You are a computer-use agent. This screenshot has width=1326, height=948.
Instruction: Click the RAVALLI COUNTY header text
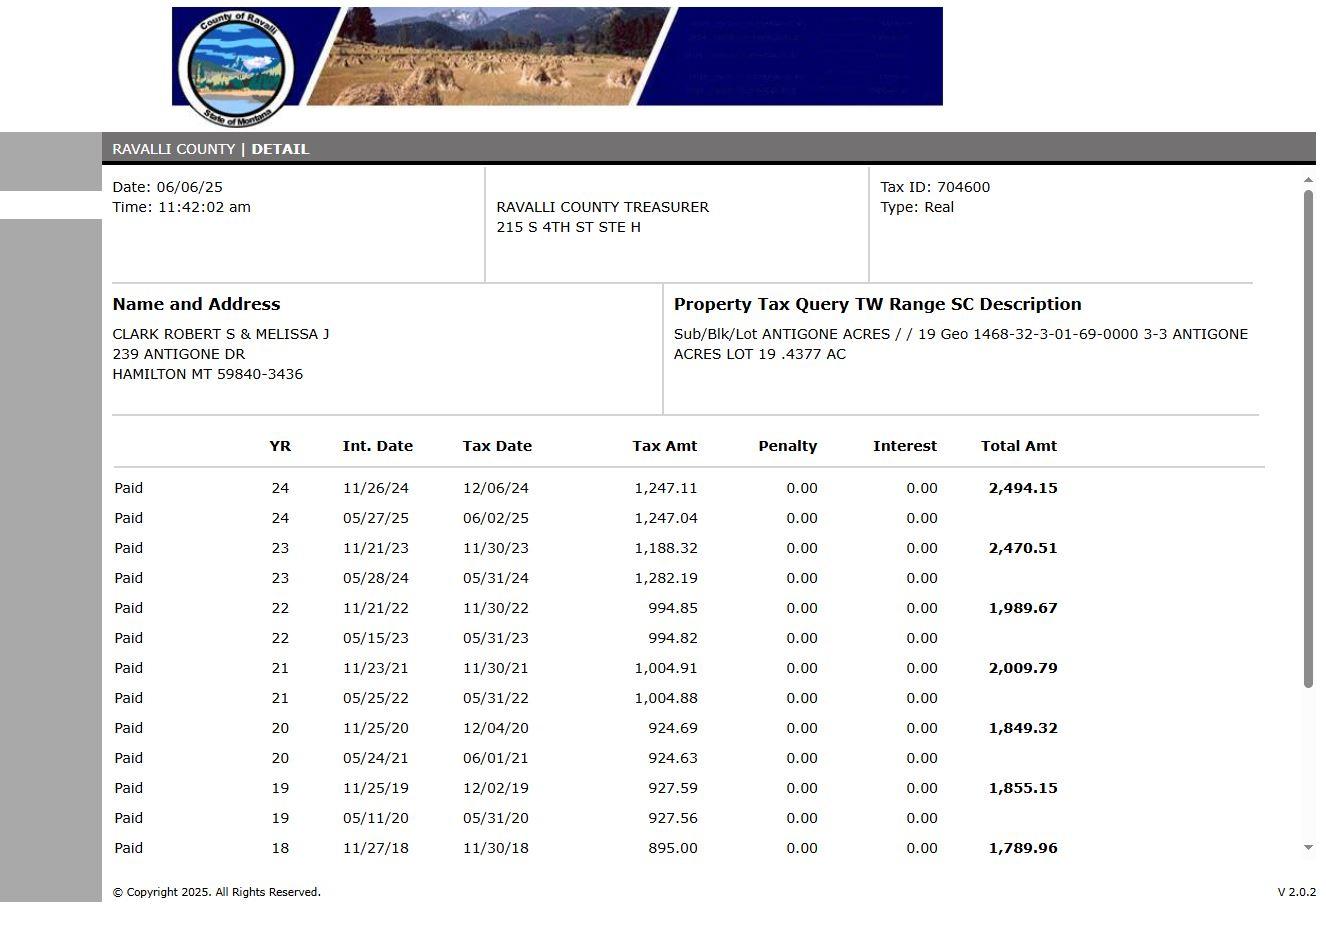(x=173, y=149)
